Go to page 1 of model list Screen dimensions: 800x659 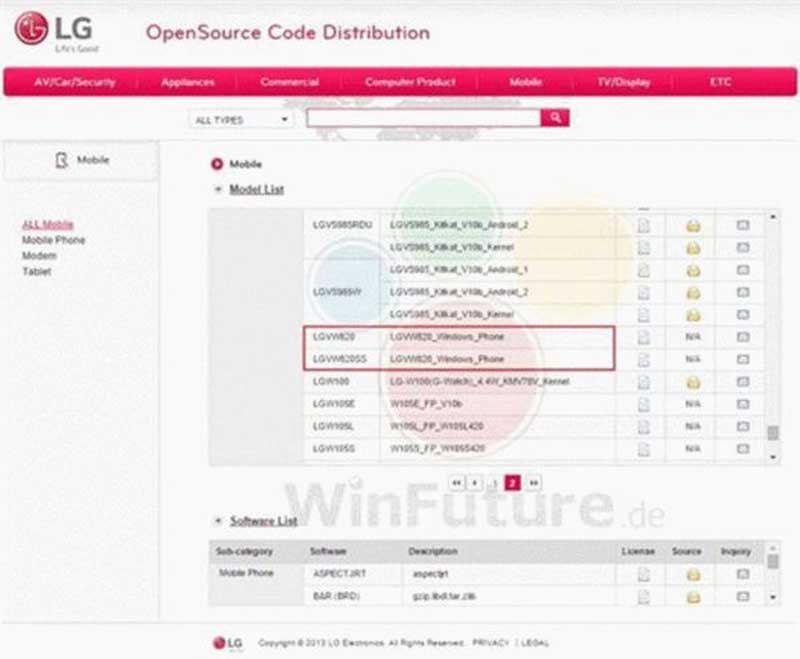pyautogui.click(x=494, y=483)
